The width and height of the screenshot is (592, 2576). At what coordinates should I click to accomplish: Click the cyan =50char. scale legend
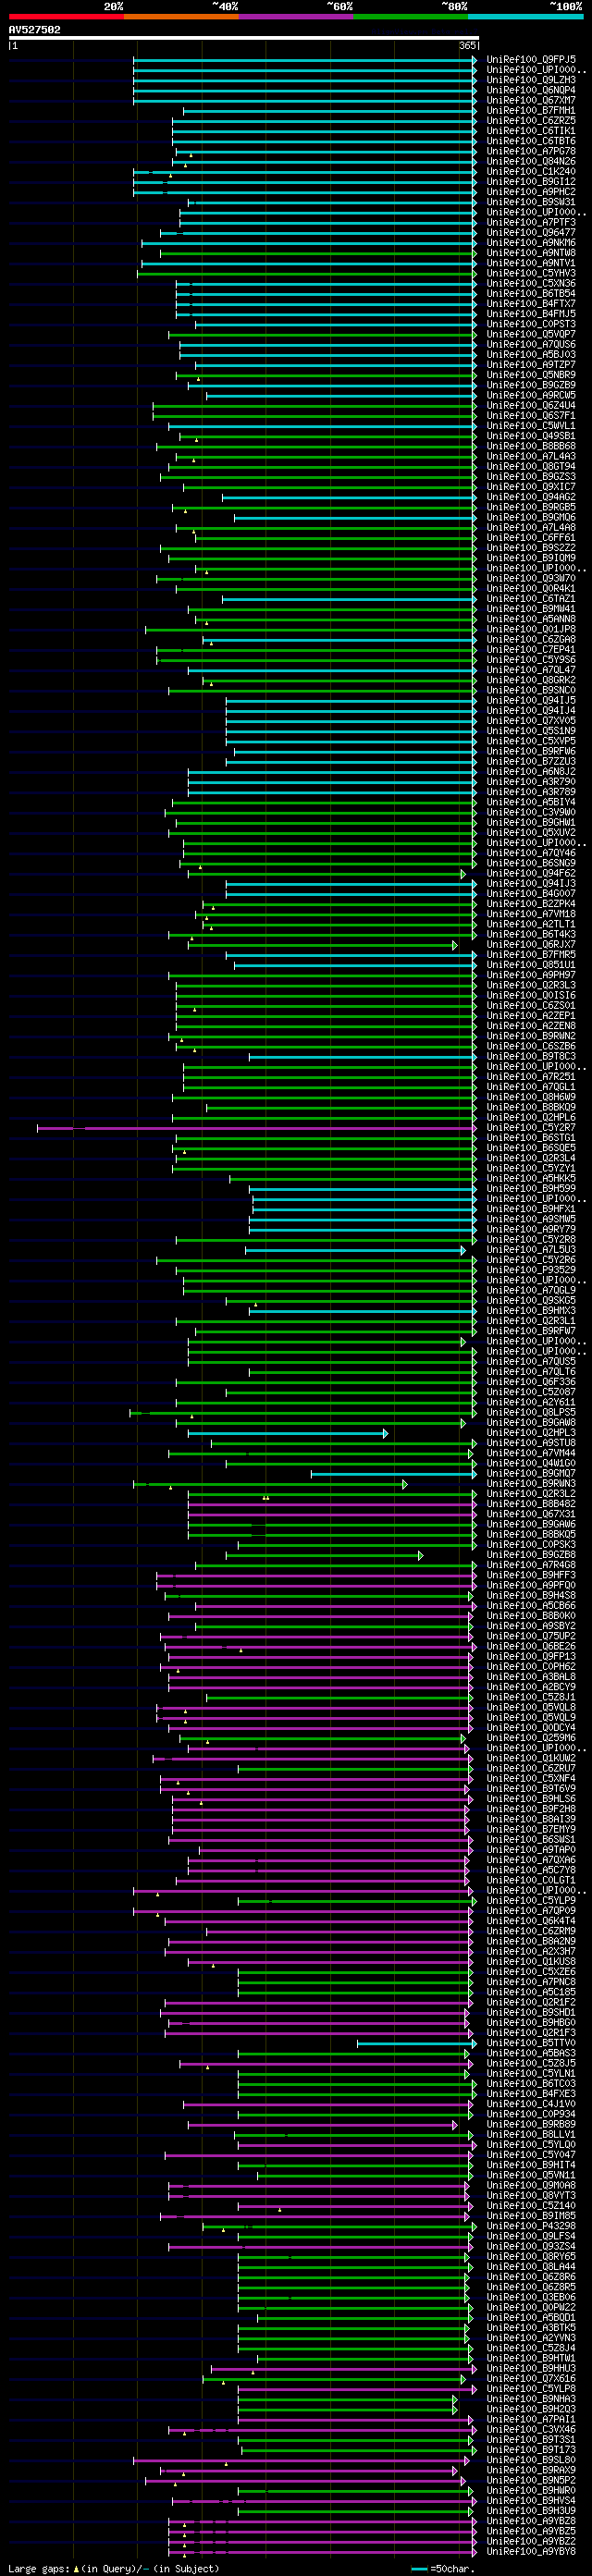[x=443, y=2568]
